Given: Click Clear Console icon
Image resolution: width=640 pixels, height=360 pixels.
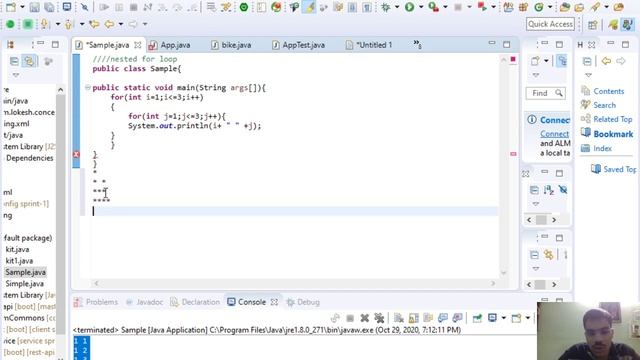Looking at the screenshot, I should pos(399,318).
